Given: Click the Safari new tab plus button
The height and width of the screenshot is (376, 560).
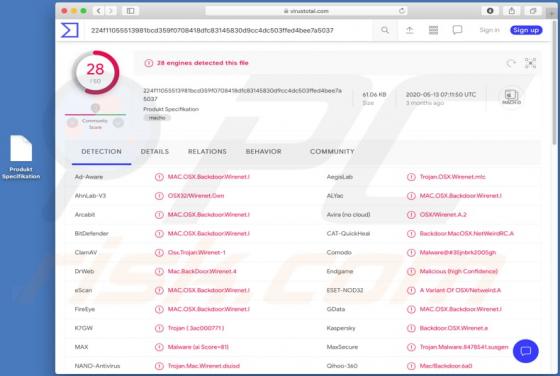Looking at the screenshot, I should point(552,13).
